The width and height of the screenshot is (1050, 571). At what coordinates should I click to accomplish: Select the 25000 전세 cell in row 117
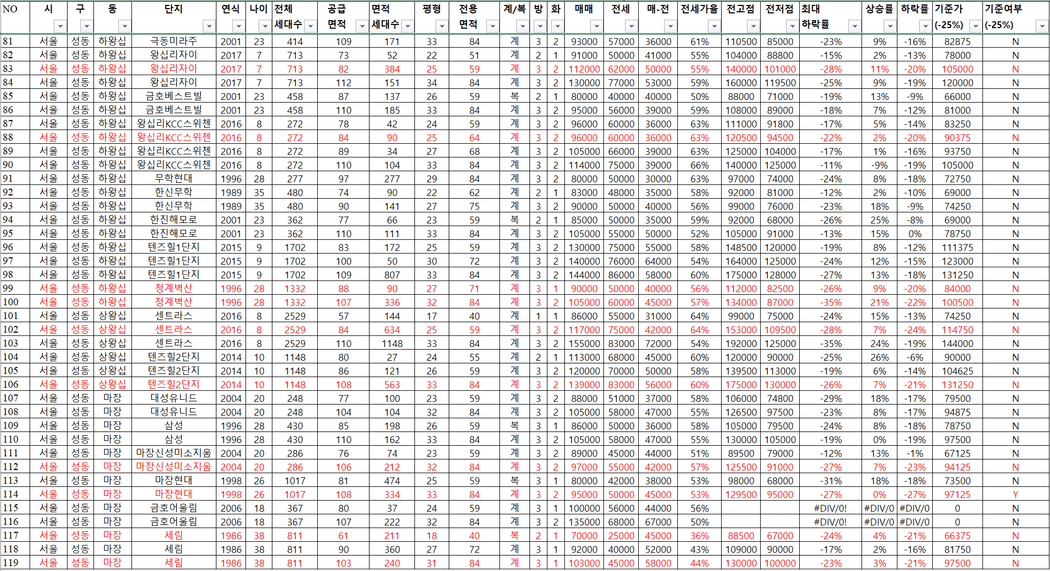click(621, 536)
